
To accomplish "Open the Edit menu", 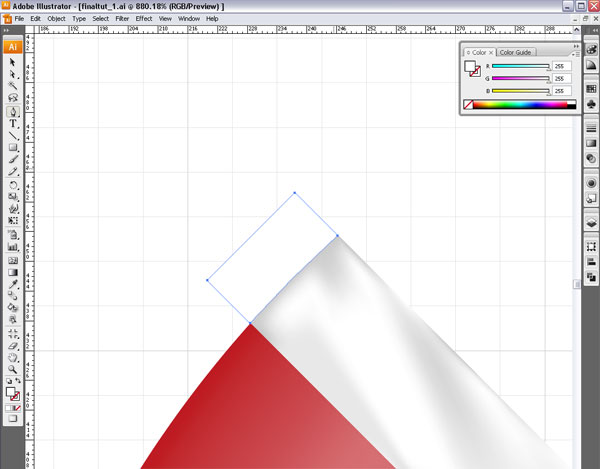I will click(x=36, y=18).
